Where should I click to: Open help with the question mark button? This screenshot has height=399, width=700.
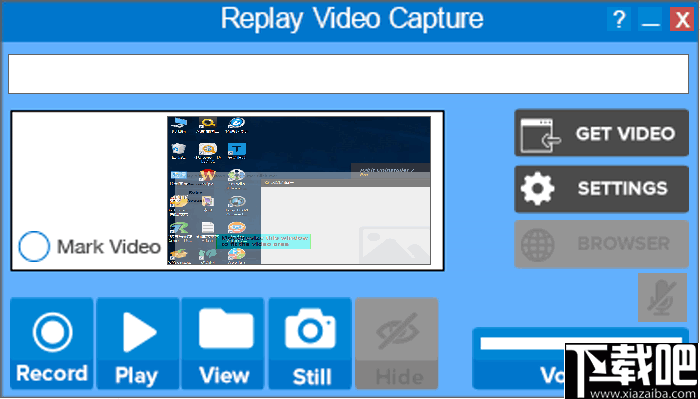point(619,20)
